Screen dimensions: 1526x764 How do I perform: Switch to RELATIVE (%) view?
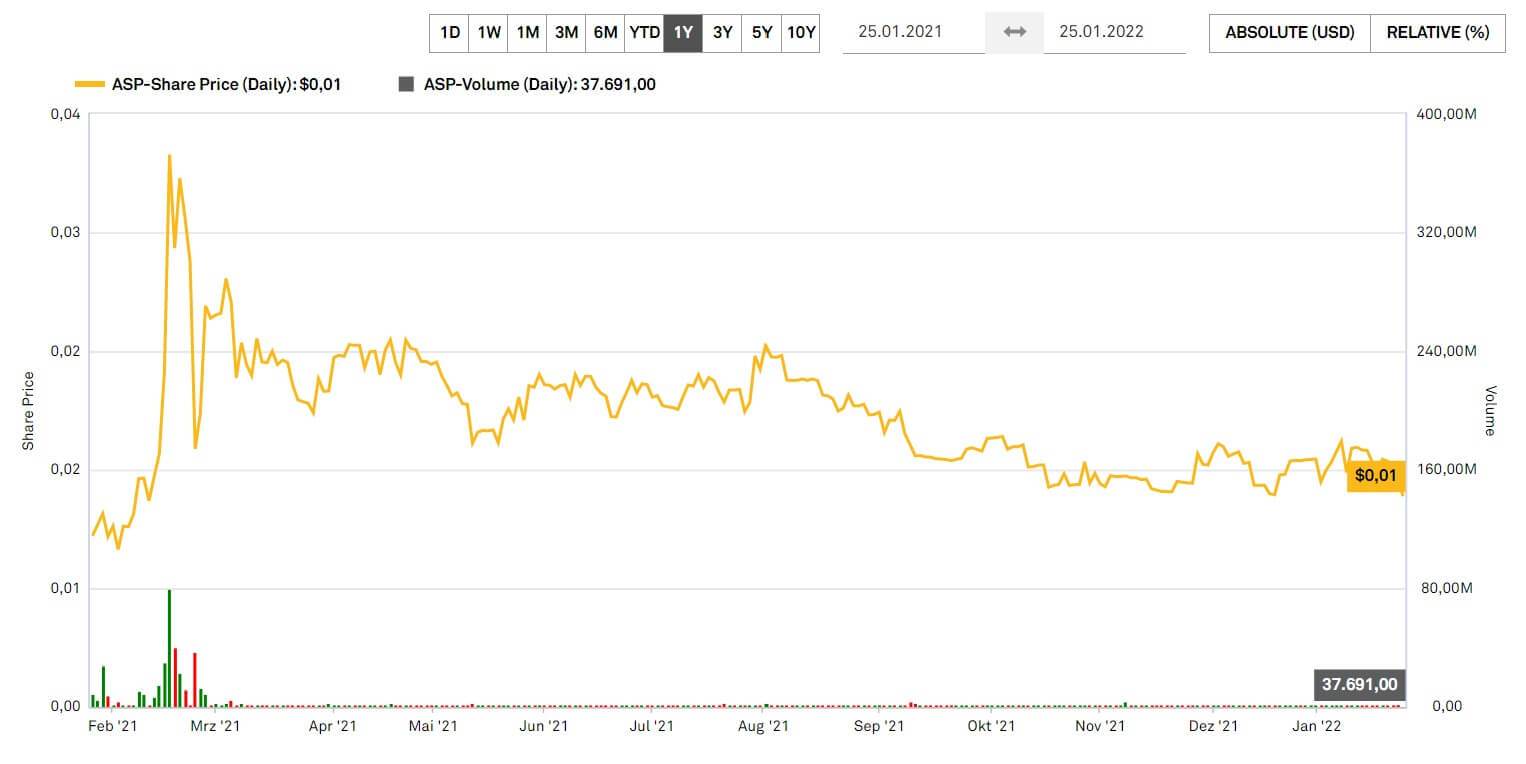click(x=1437, y=33)
